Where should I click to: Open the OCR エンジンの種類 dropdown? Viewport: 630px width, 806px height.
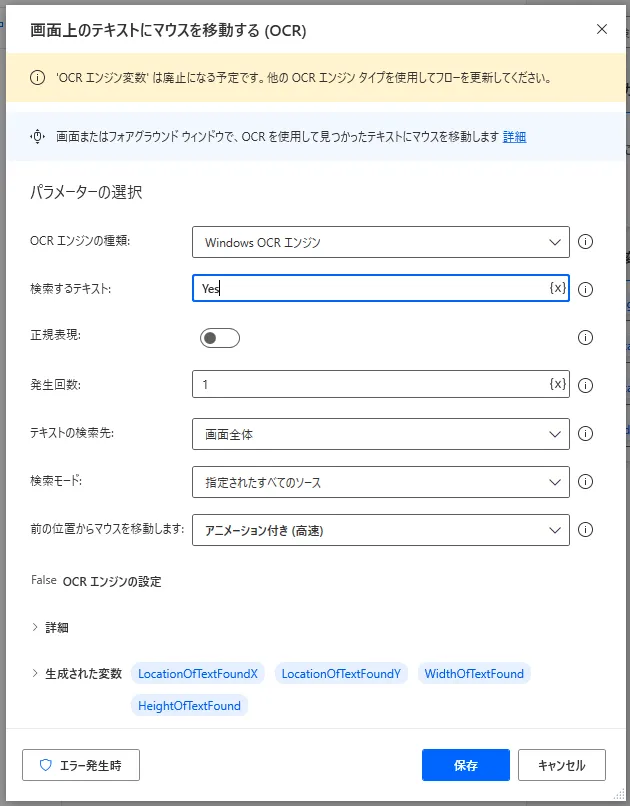381,242
